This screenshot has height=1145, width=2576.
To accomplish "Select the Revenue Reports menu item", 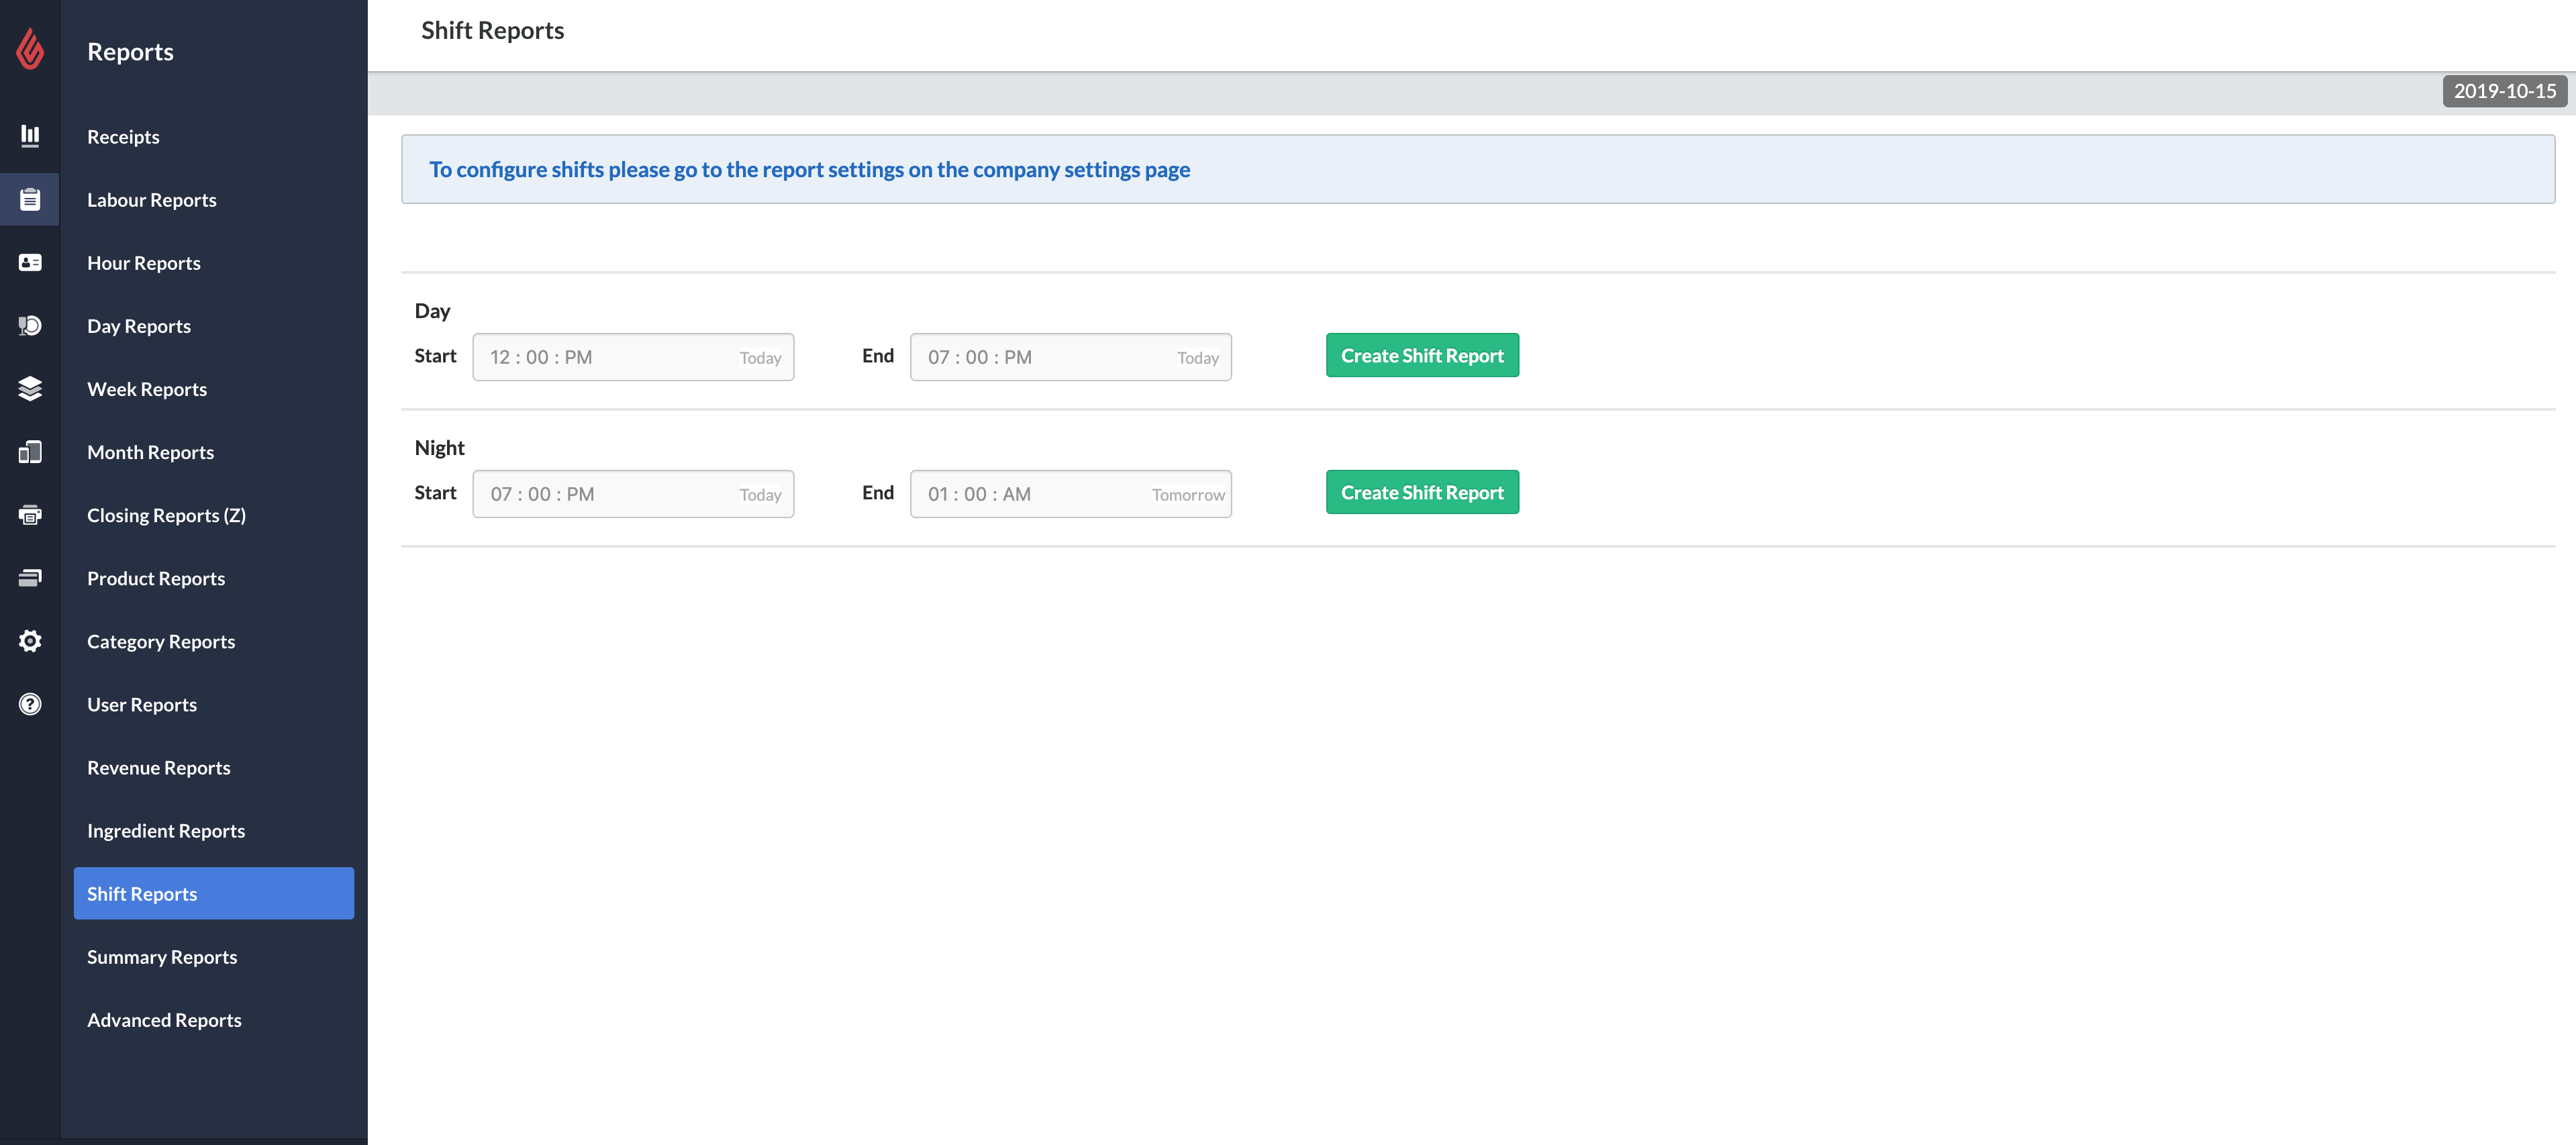I will [158, 766].
